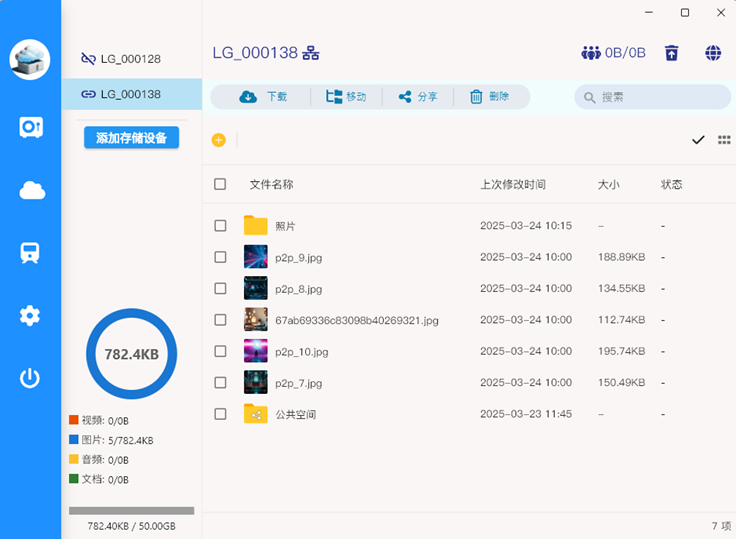This screenshot has height=539, width=736.
Task: Click the p2p_8.jpg file name
Action: (x=299, y=289)
